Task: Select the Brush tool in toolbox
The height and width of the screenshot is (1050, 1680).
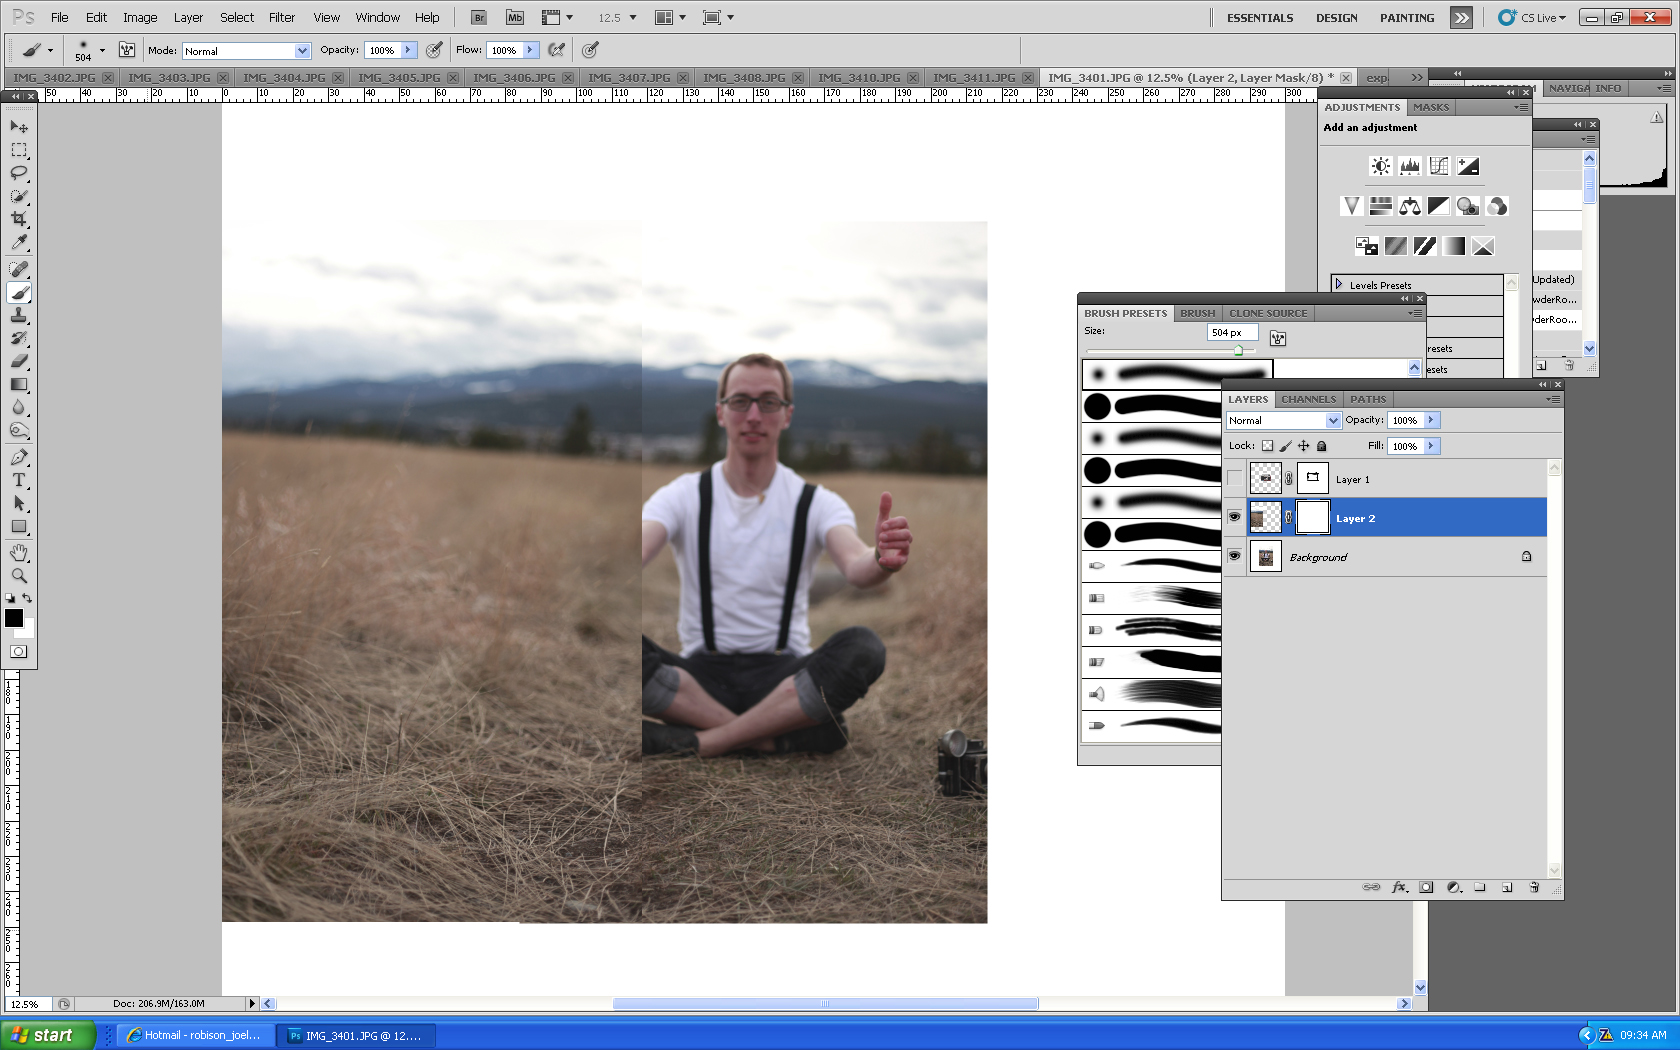Action: [x=19, y=293]
